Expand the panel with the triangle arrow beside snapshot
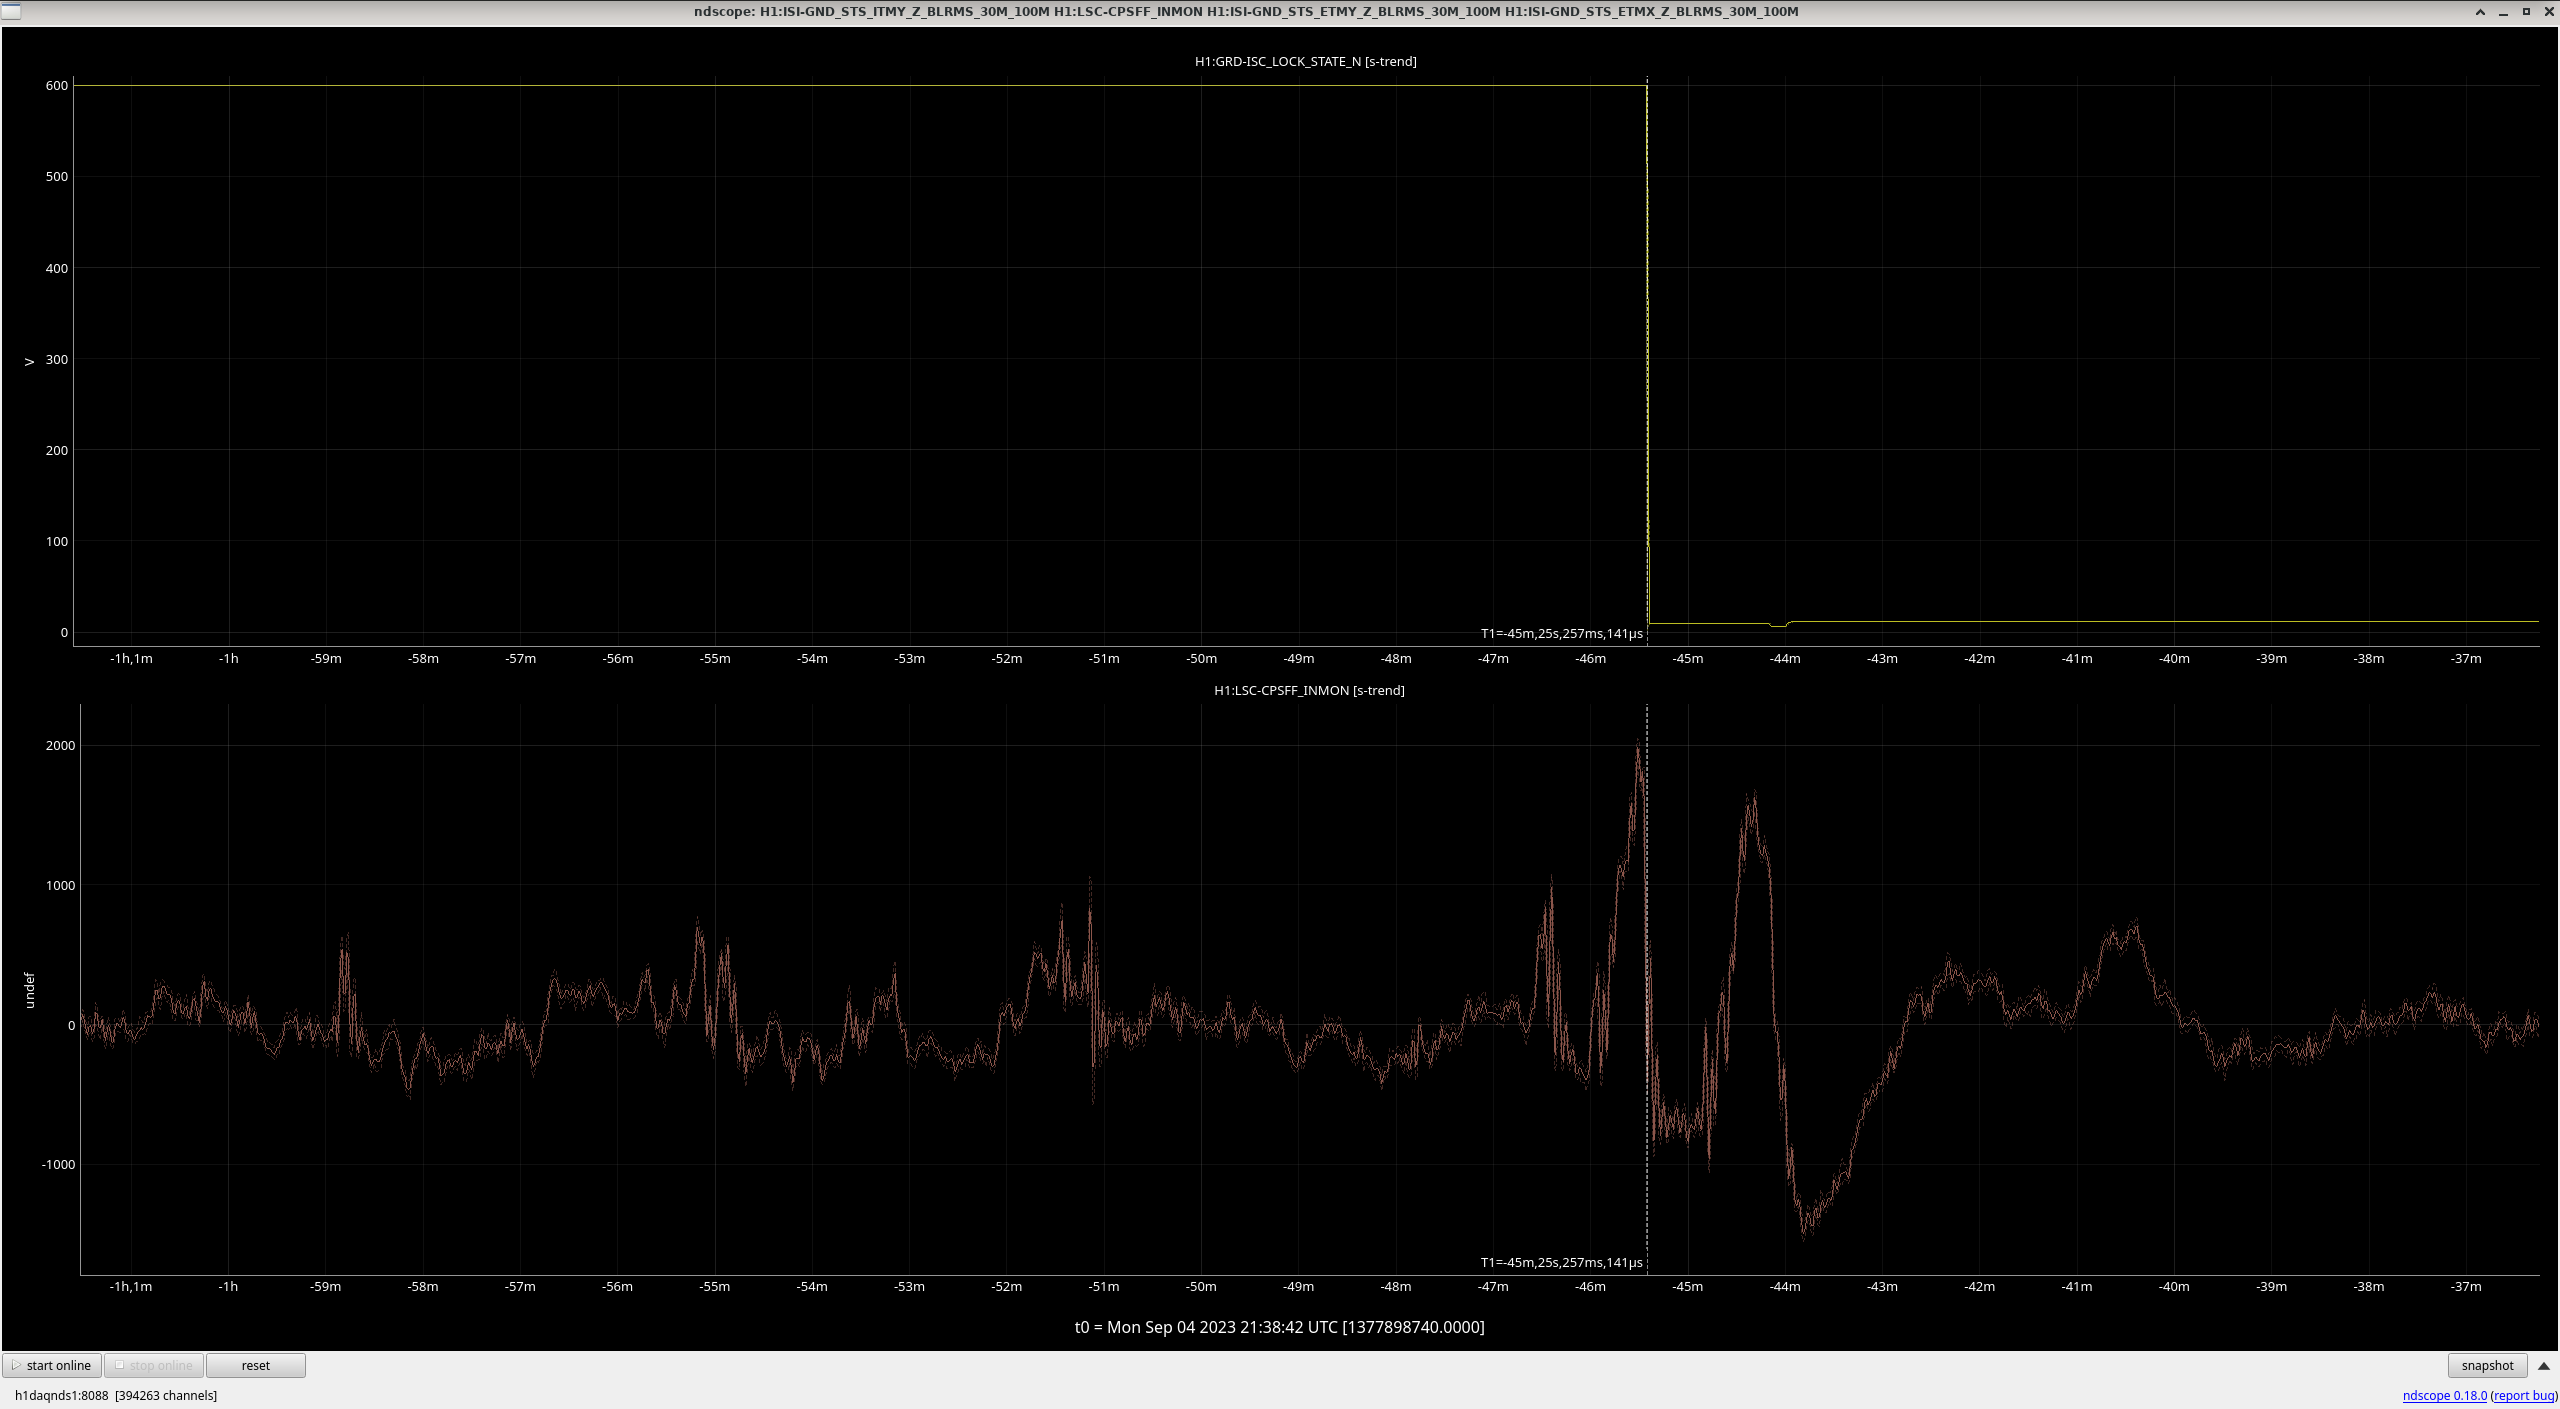Viewport: 2560px width, 1409px height. click(2544, 1365)
